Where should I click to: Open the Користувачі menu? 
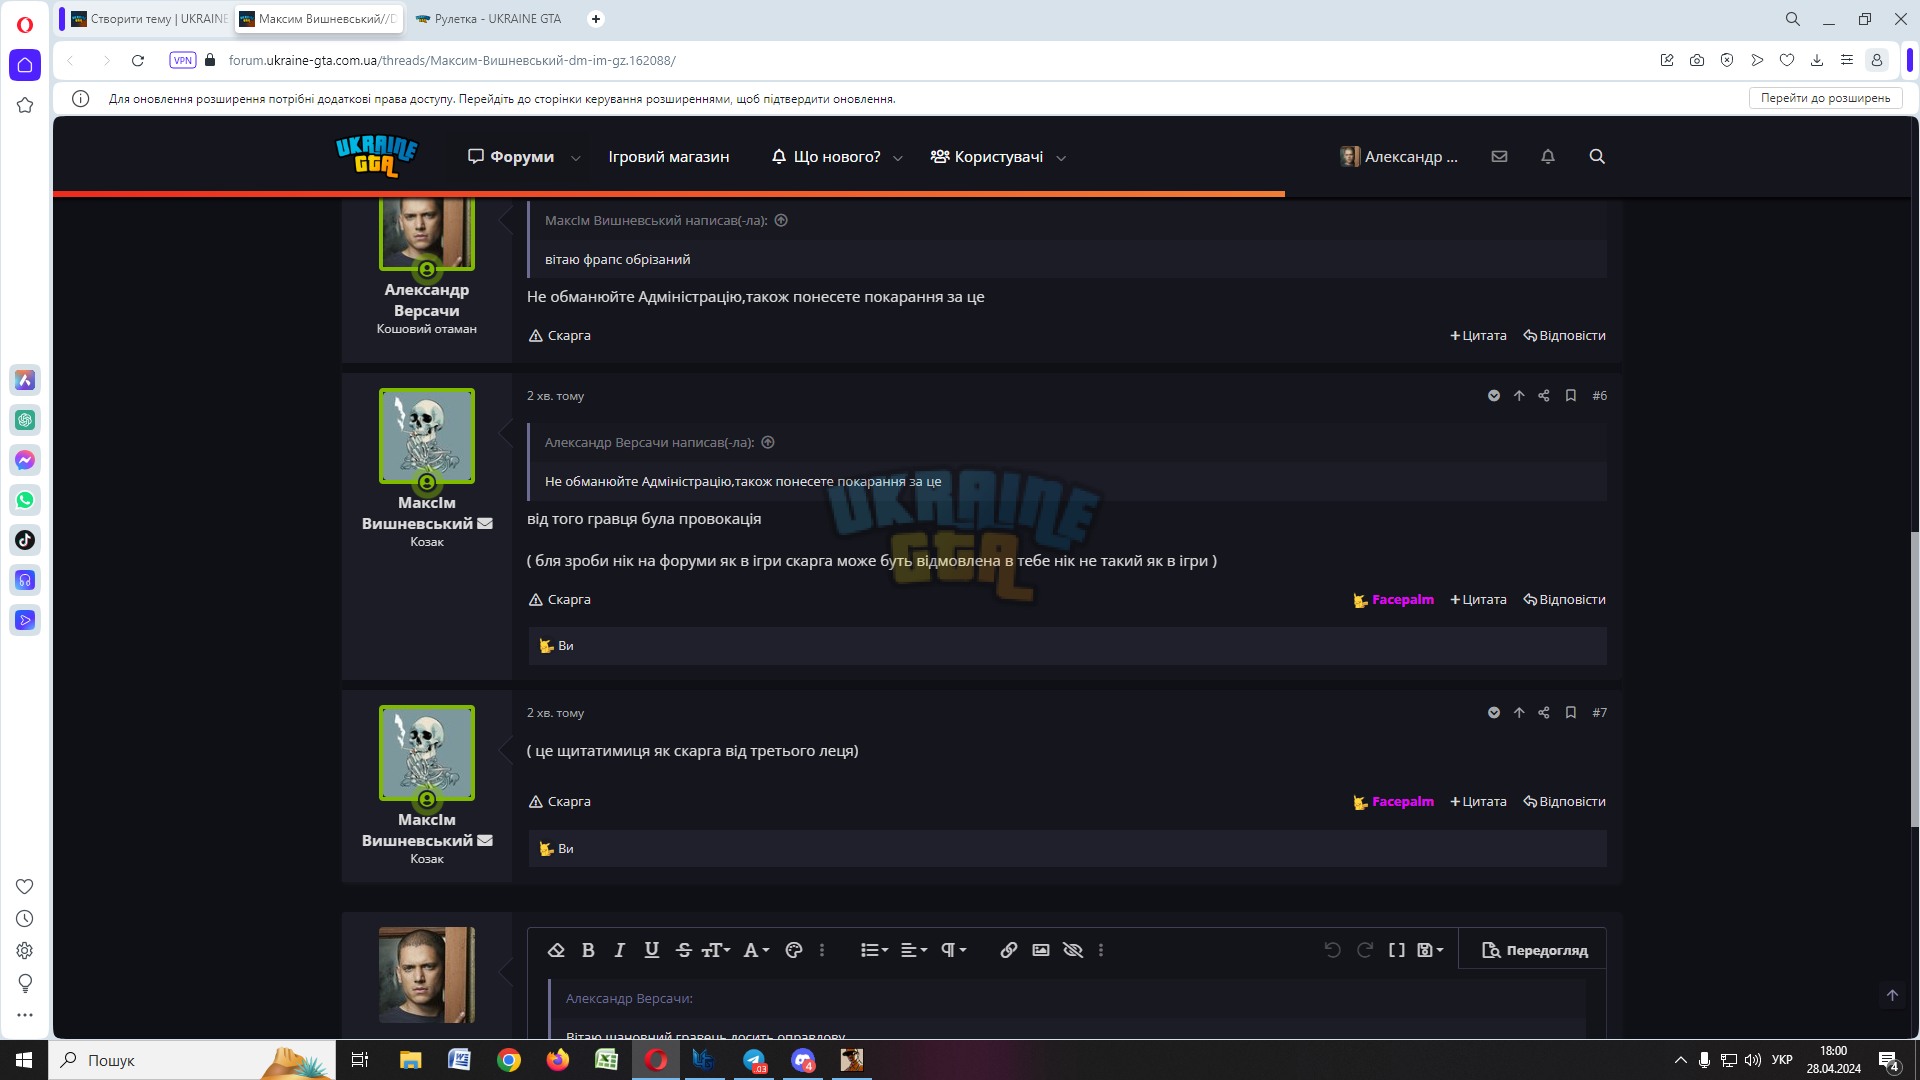(987, 157)
